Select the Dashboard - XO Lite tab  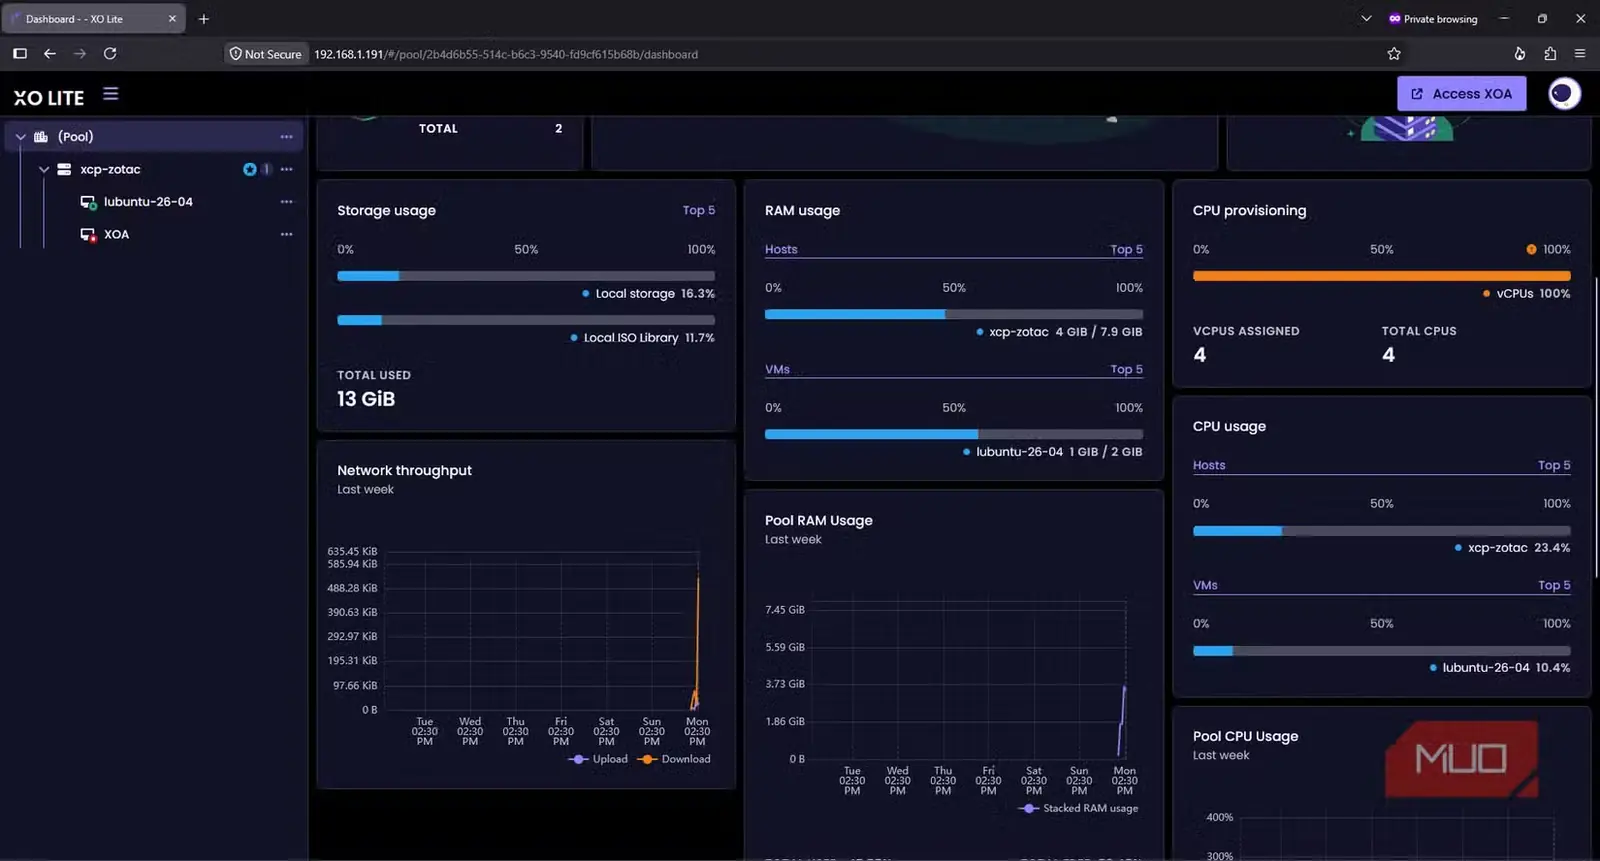click(93, 19)
